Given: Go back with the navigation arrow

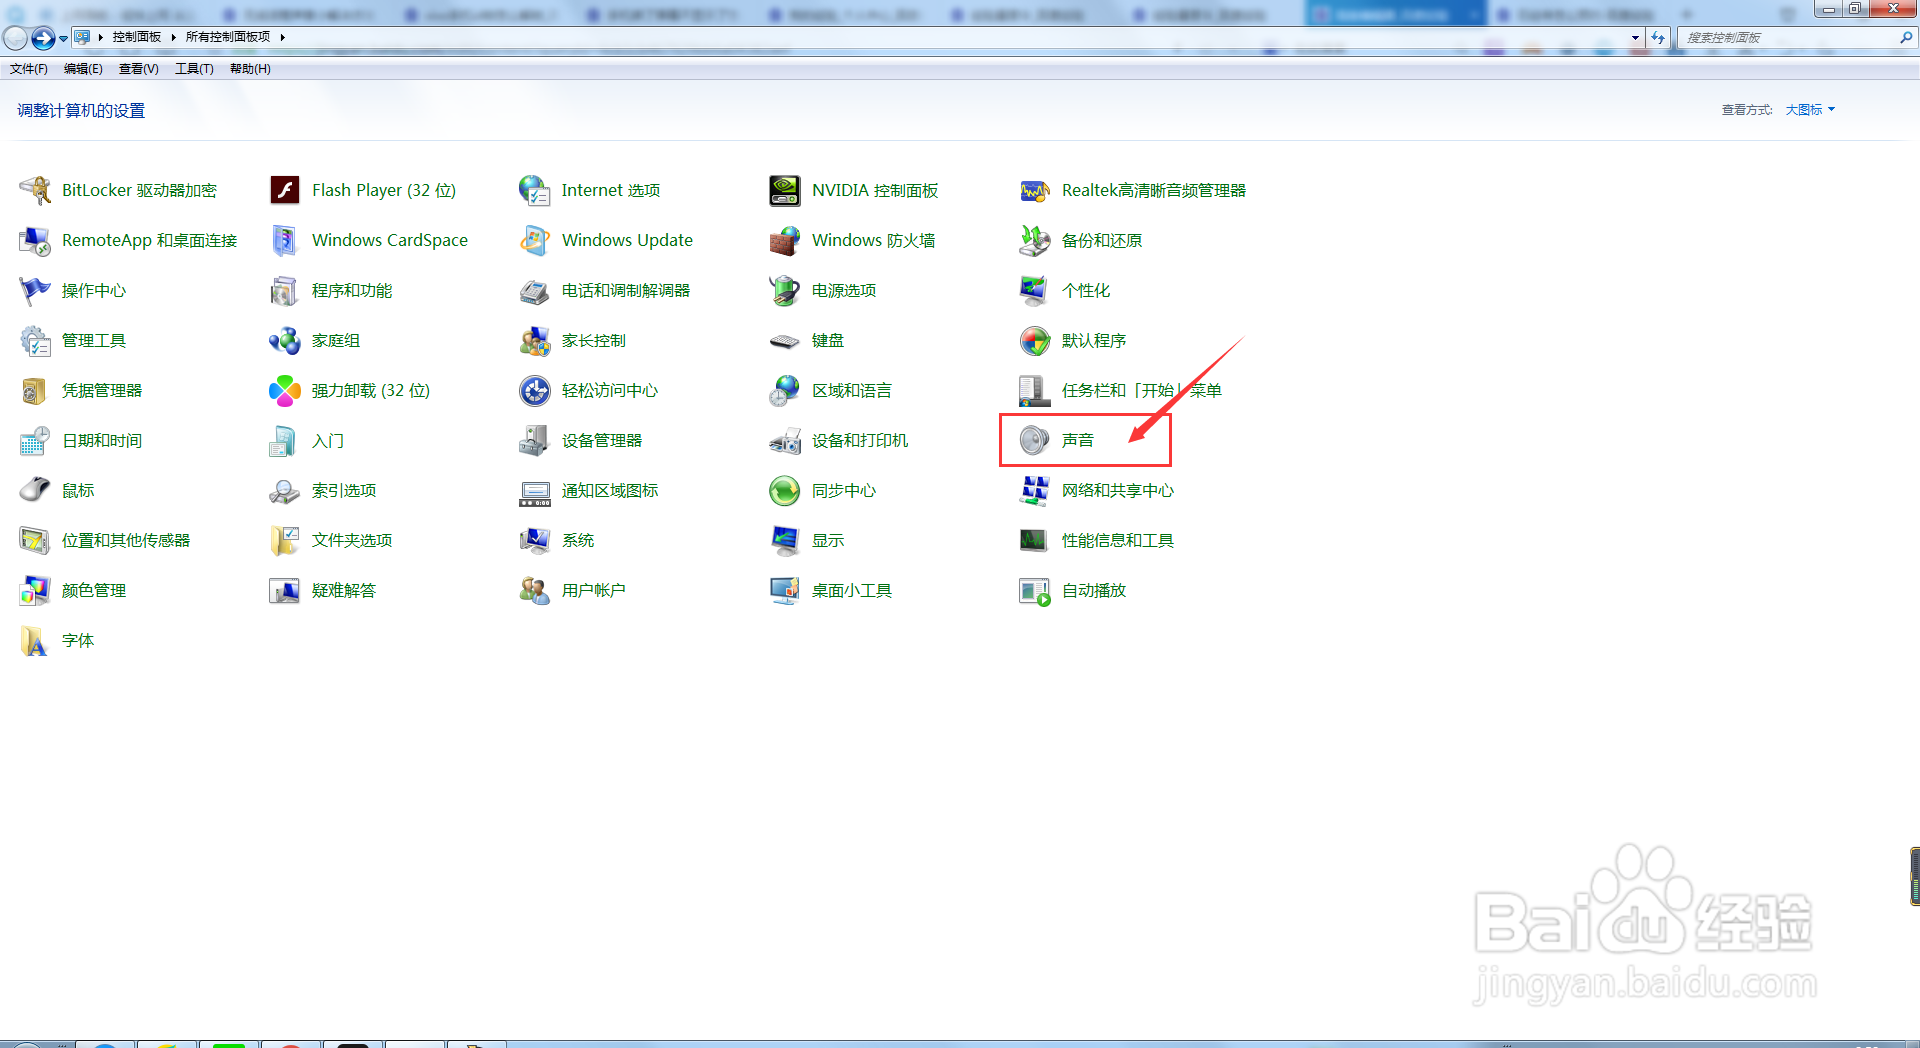Looking at the screenshot, I should 15,38.
